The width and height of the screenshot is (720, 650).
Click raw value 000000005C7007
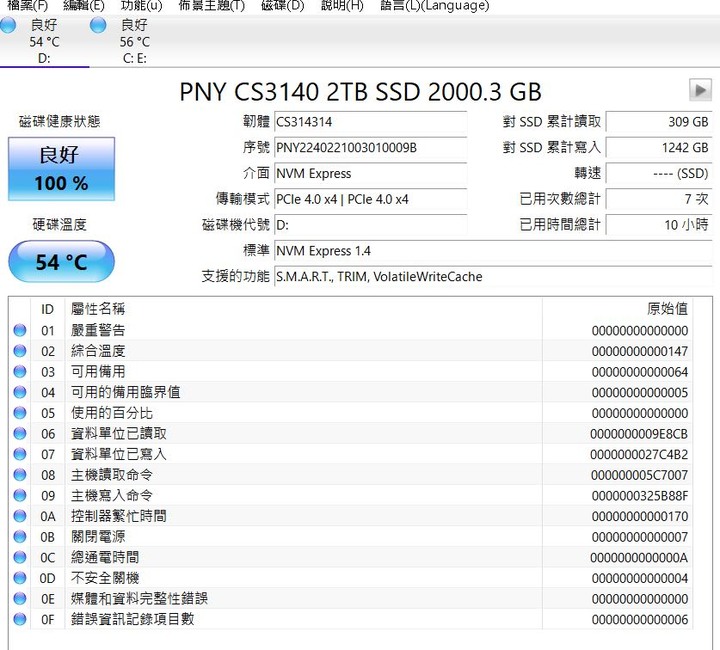[x=640, y=475]
